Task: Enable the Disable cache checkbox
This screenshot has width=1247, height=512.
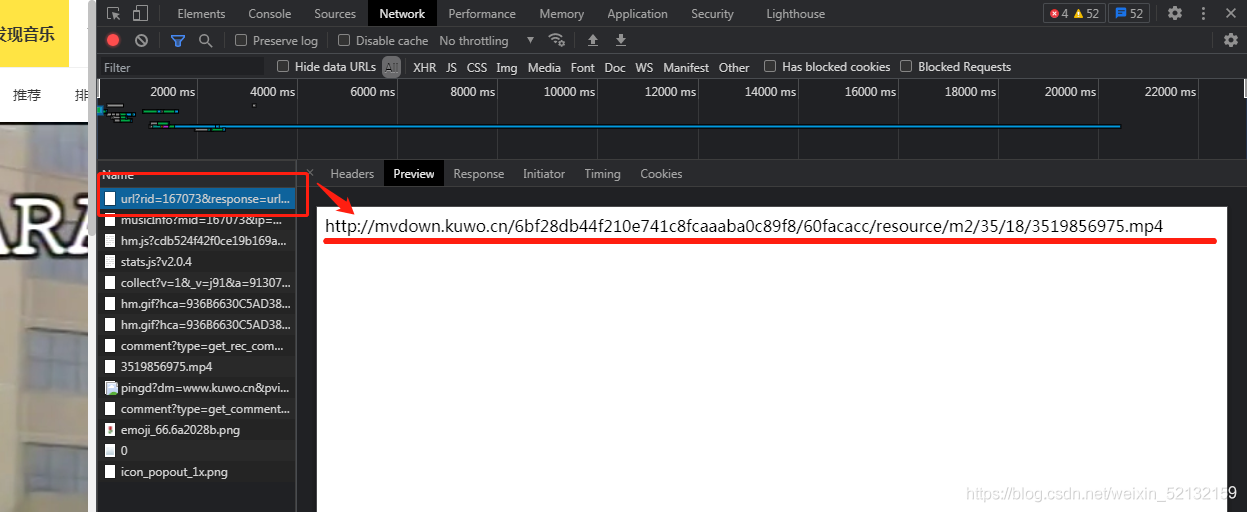Action: [344, 40]
